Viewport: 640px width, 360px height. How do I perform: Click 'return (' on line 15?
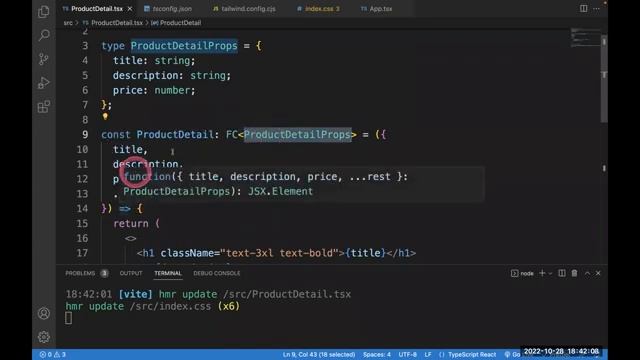(x=136, y=223)
